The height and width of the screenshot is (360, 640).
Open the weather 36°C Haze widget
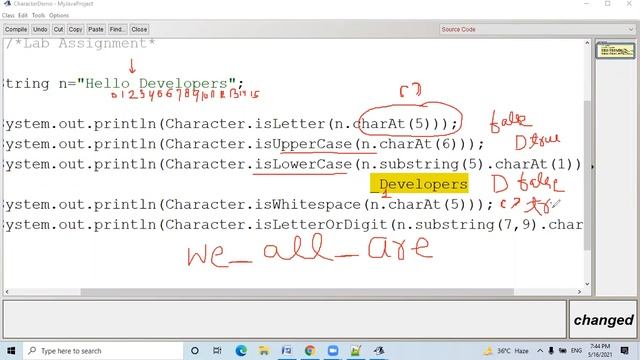[506, 351]
